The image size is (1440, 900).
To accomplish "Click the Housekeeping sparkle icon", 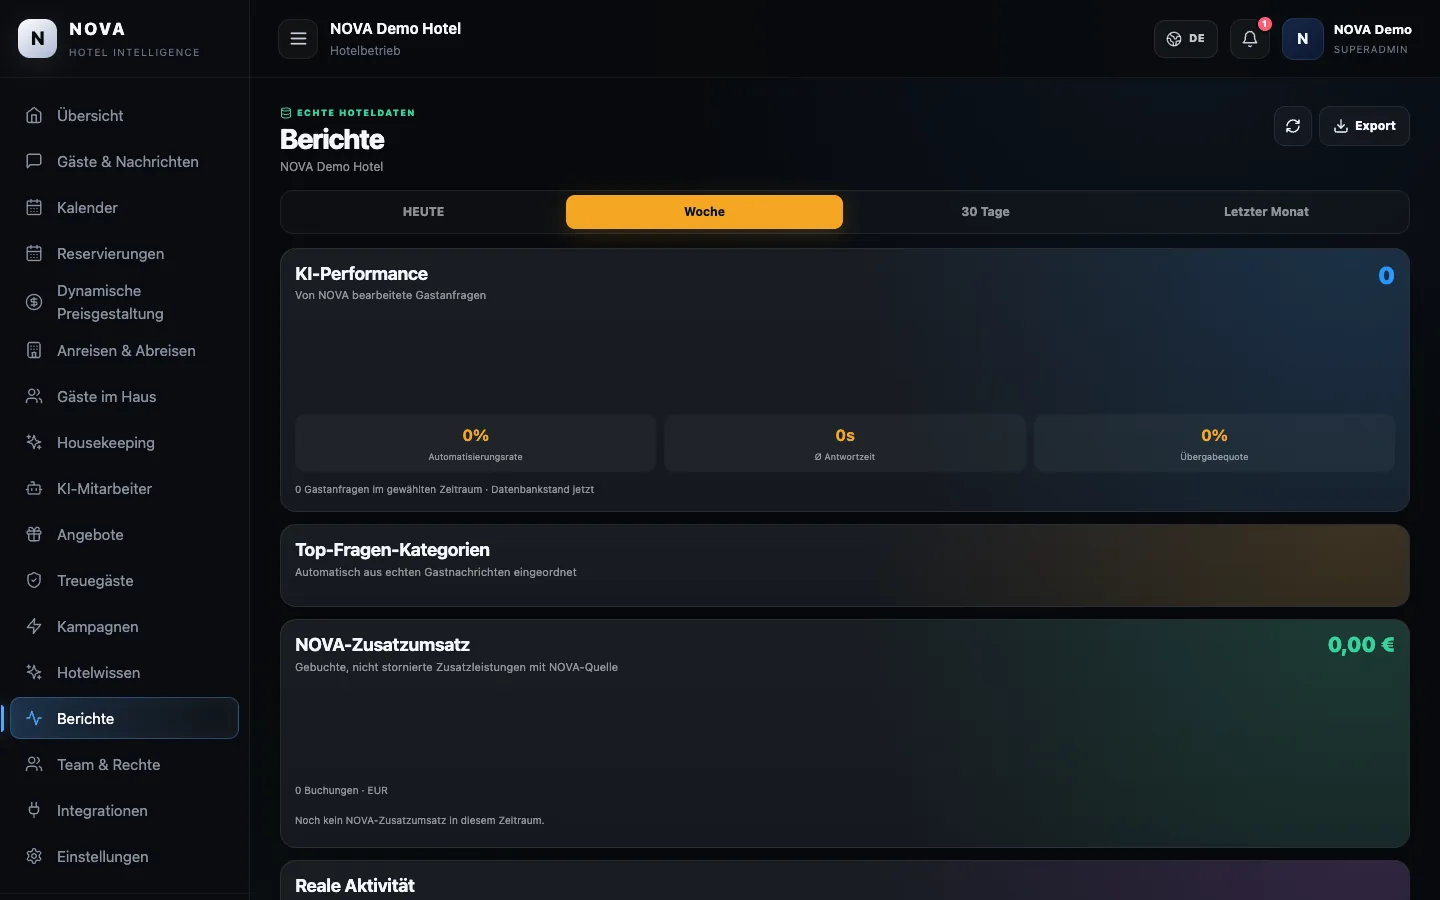I will point(34,443).
